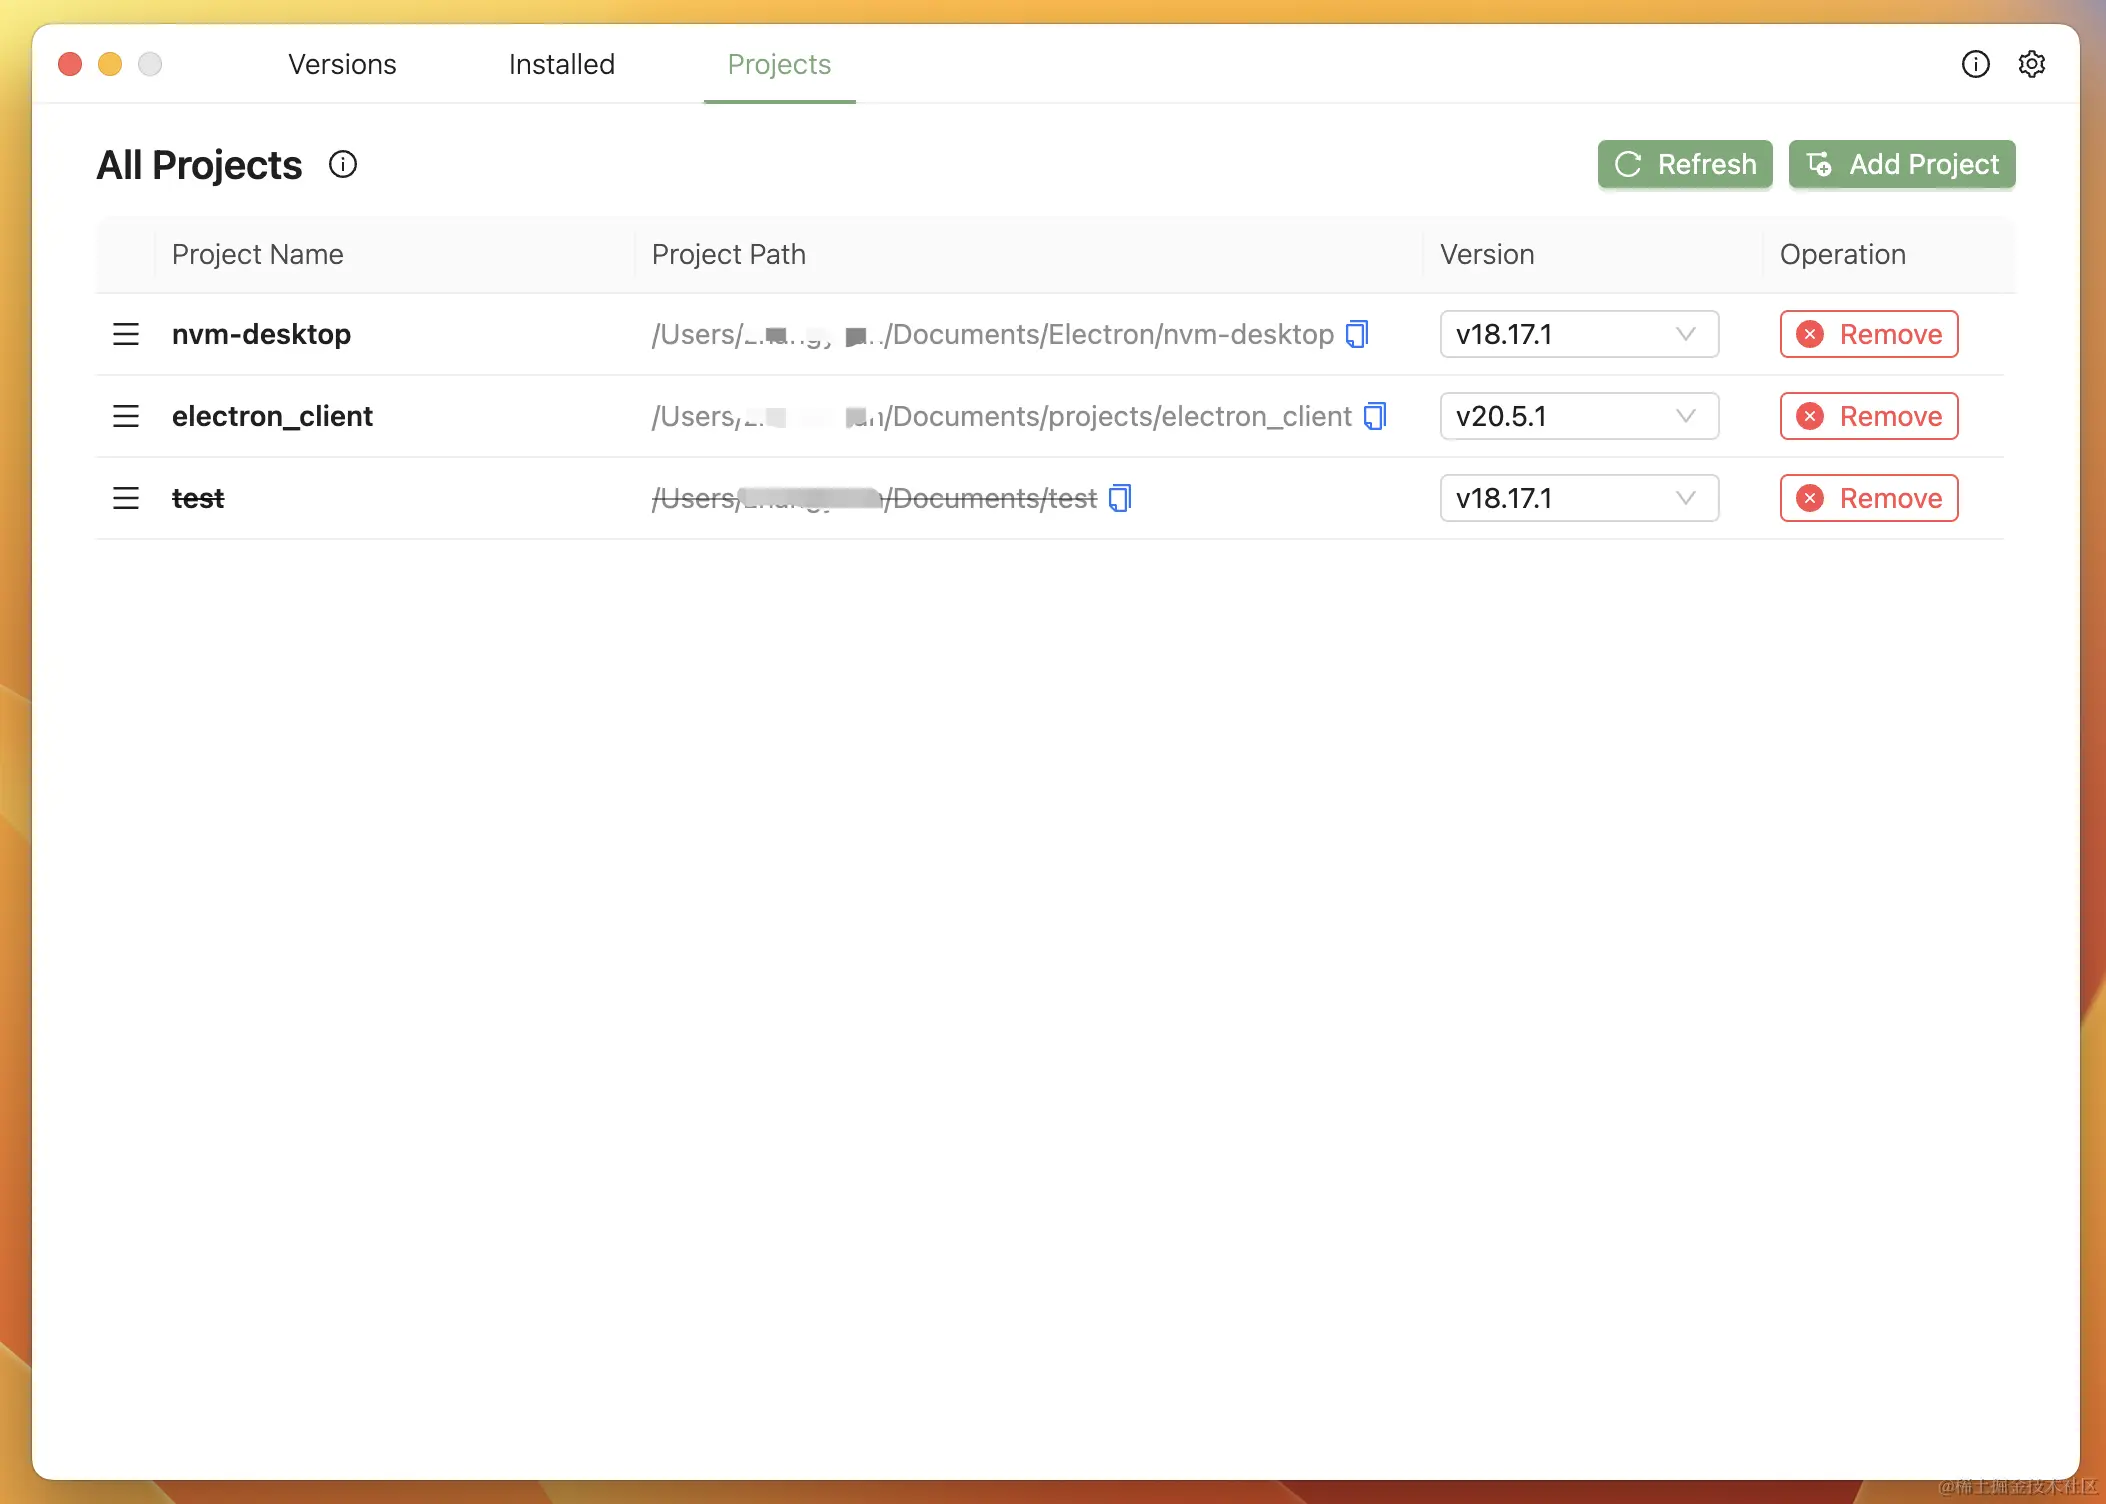Click the Project Name column header
This screenshot has height=1504, width=2106.
coord(257,254)
